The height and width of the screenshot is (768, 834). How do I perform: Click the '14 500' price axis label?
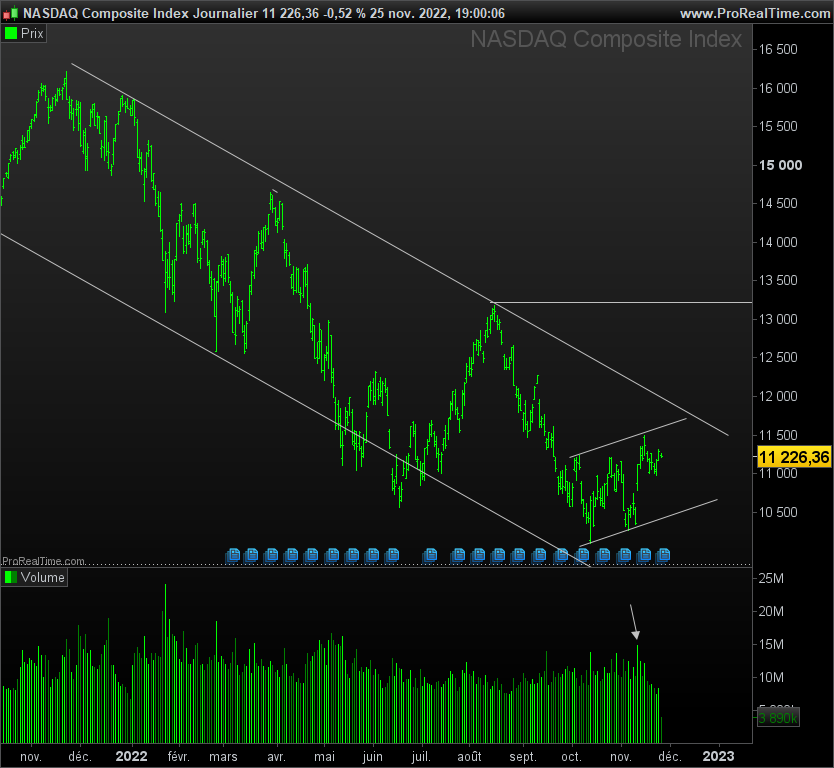[778, 204]
